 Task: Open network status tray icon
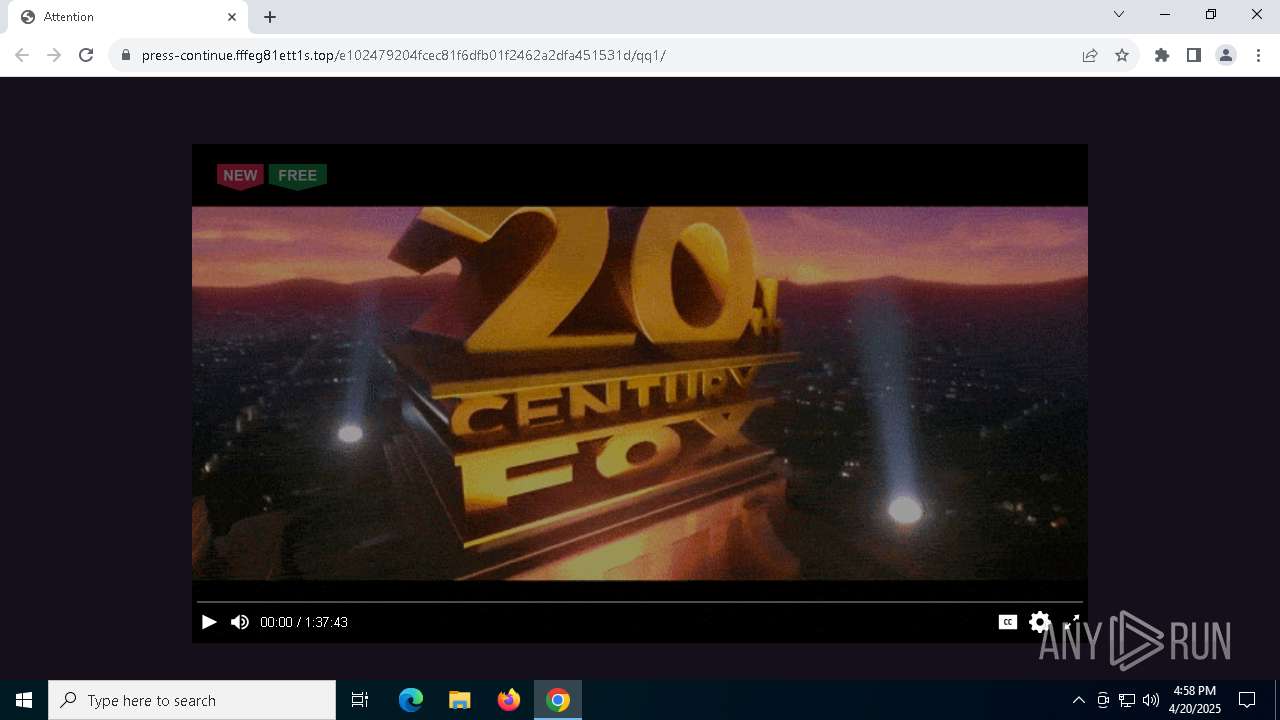click(x=1127, y=700)
